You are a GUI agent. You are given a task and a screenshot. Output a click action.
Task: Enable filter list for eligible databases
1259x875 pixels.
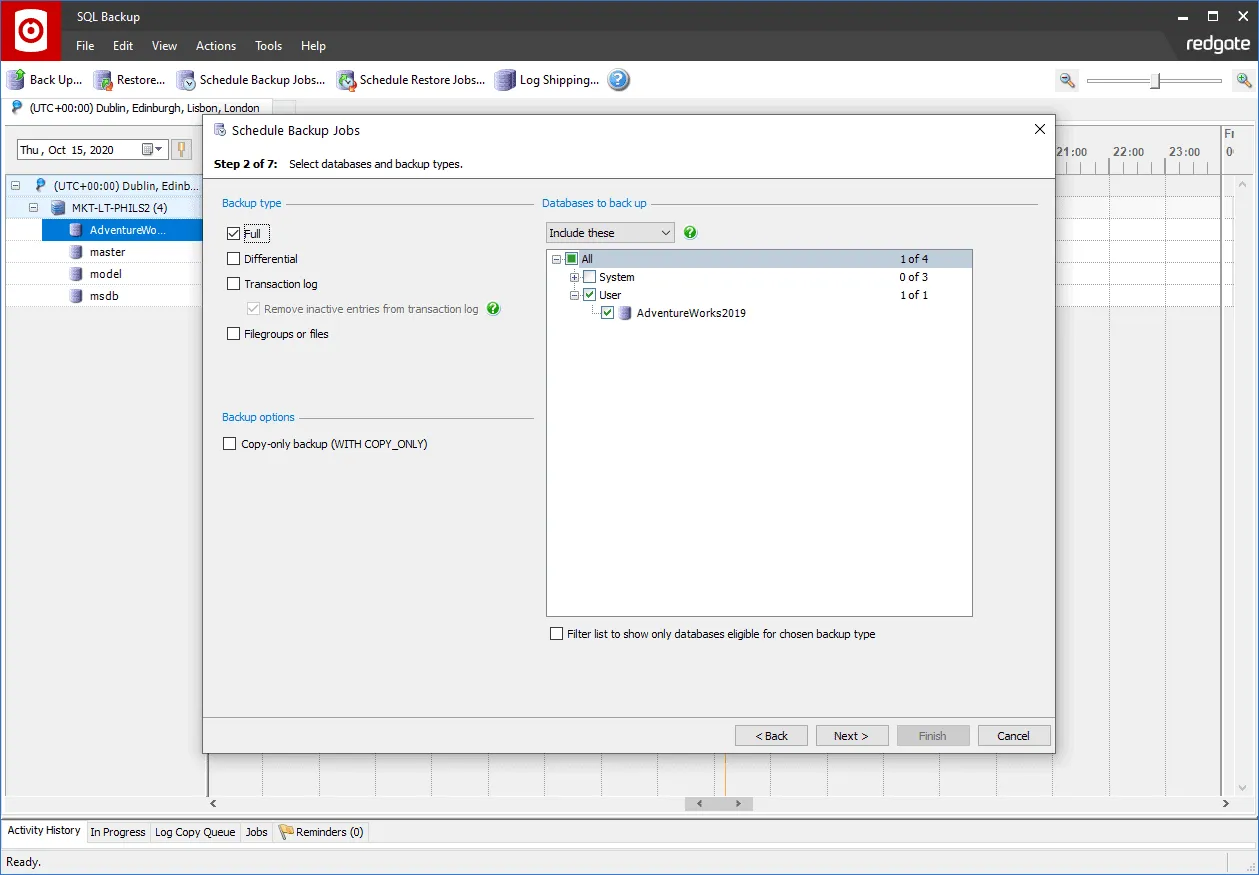point(557,633)
